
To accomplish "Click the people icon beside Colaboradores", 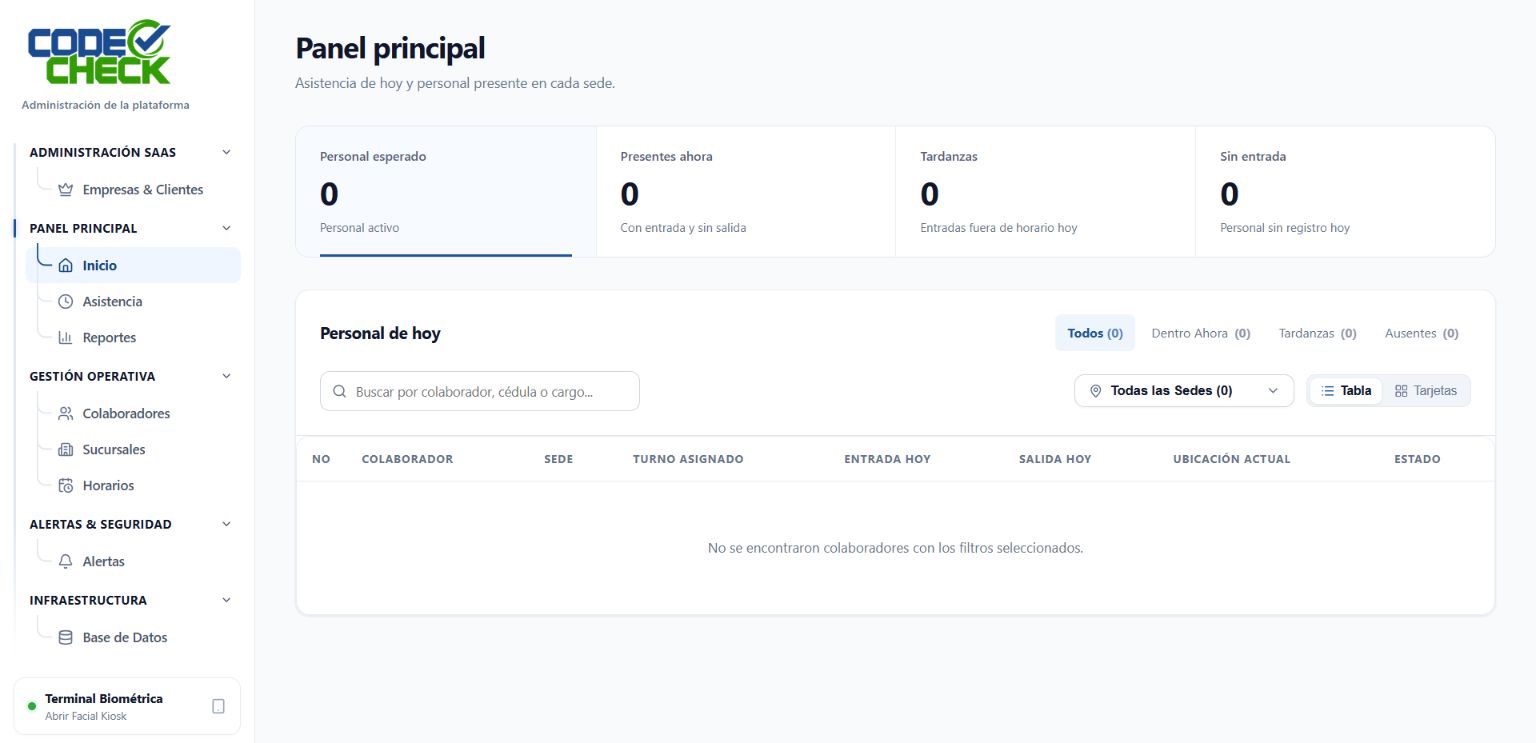I will point(66,414).
